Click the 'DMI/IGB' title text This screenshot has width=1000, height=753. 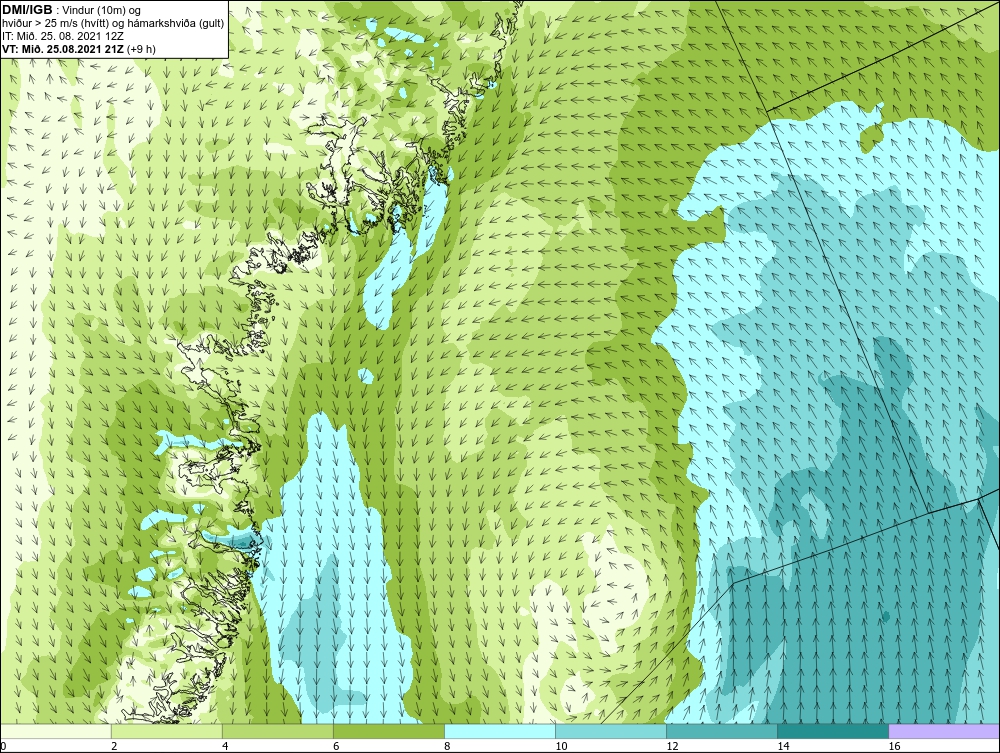pyautogui.click(x=27, y=10)
